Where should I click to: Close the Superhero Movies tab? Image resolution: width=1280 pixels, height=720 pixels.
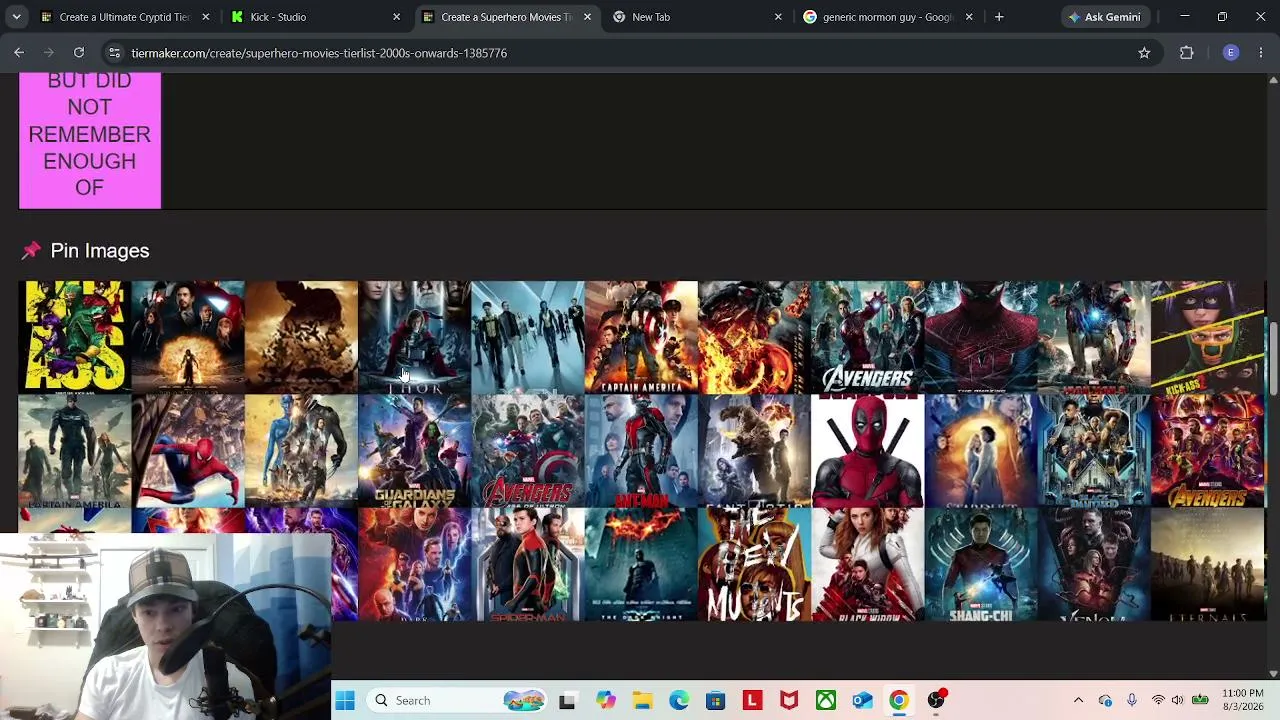point(587,17)
